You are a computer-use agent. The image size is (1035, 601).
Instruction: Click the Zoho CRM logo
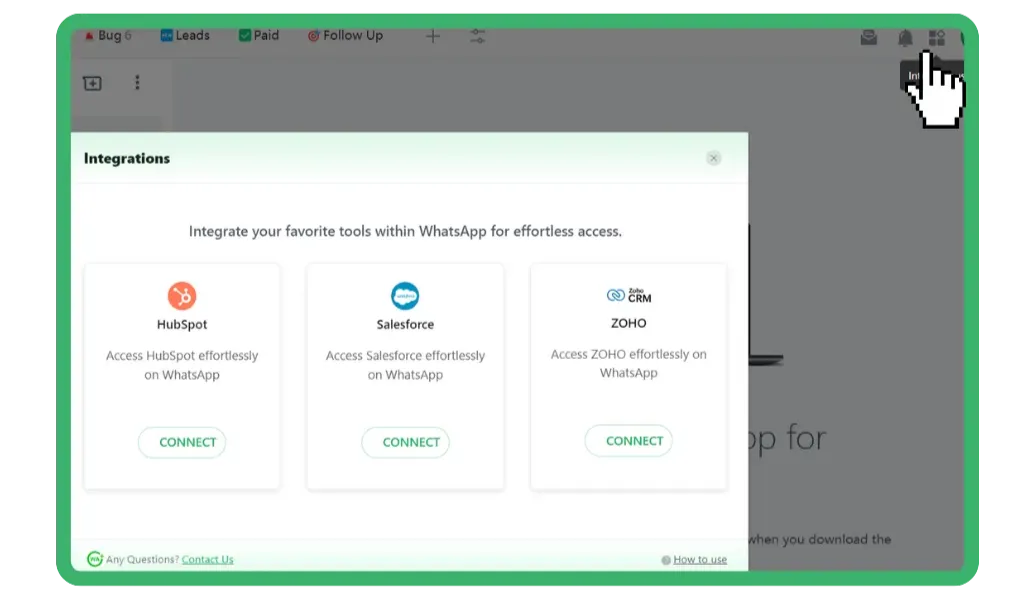coord(629,295)
